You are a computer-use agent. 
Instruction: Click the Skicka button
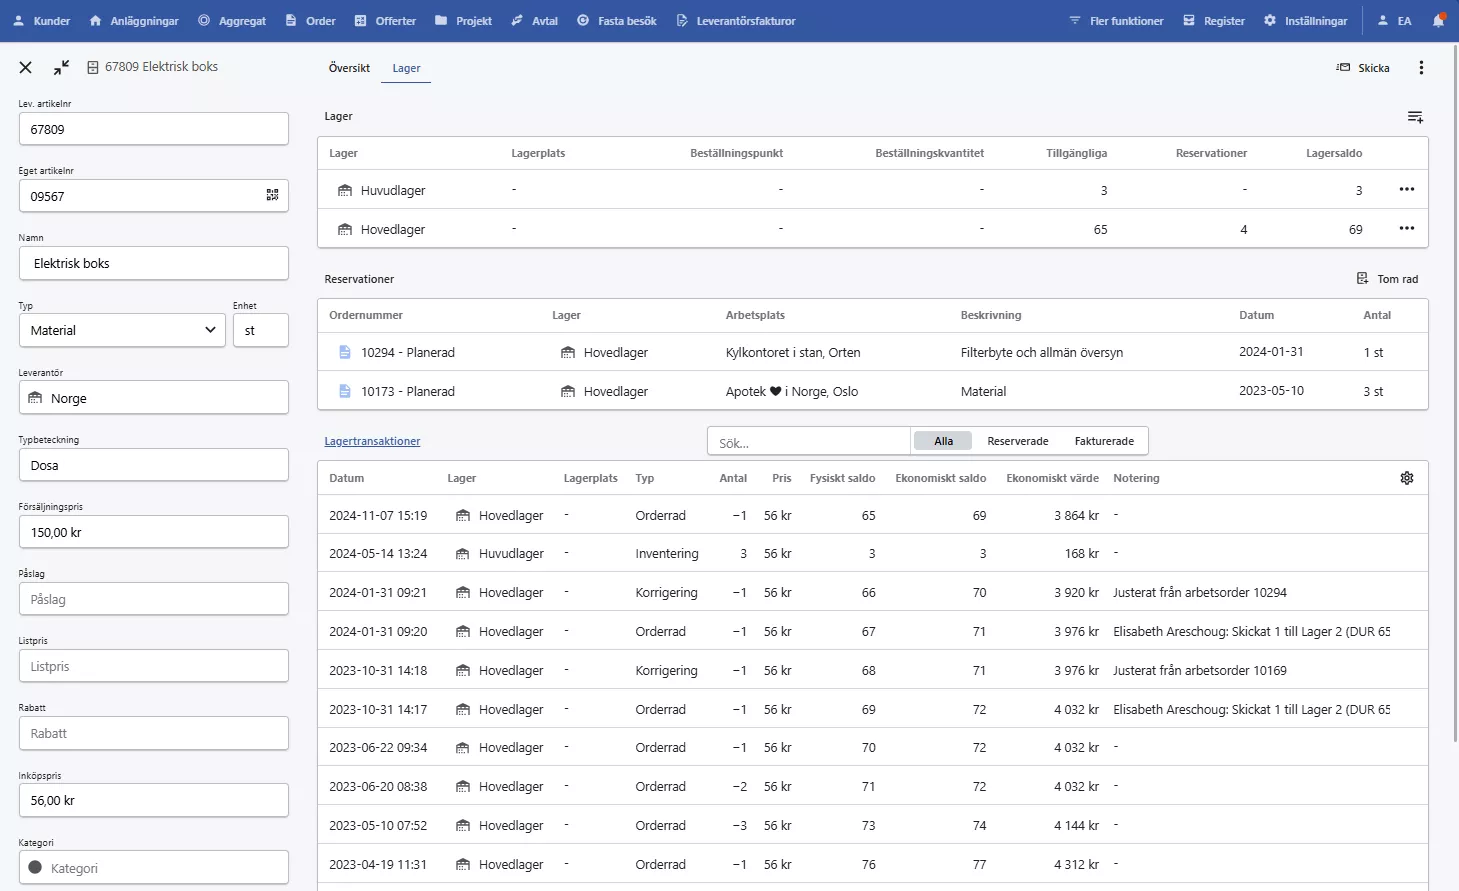click(x=1363, y=68)
